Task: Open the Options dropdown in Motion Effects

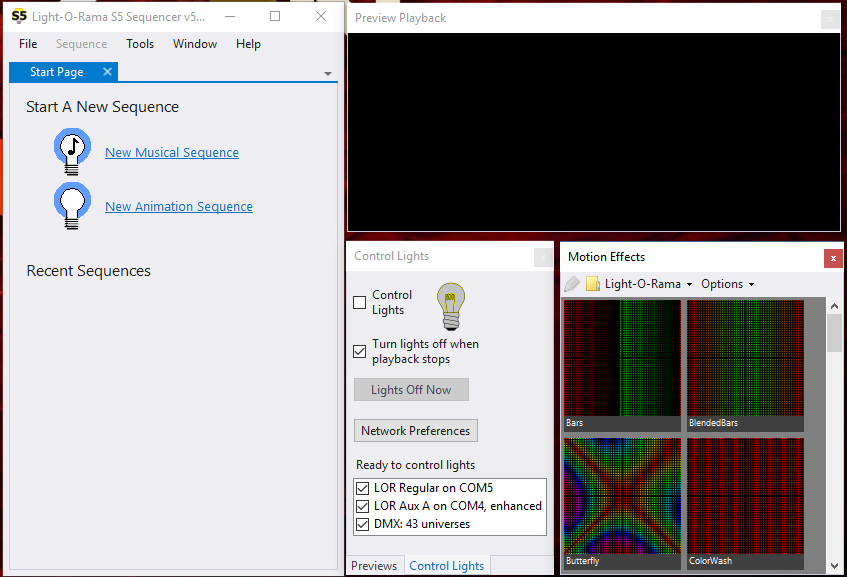Action: [x=727, y=283]
